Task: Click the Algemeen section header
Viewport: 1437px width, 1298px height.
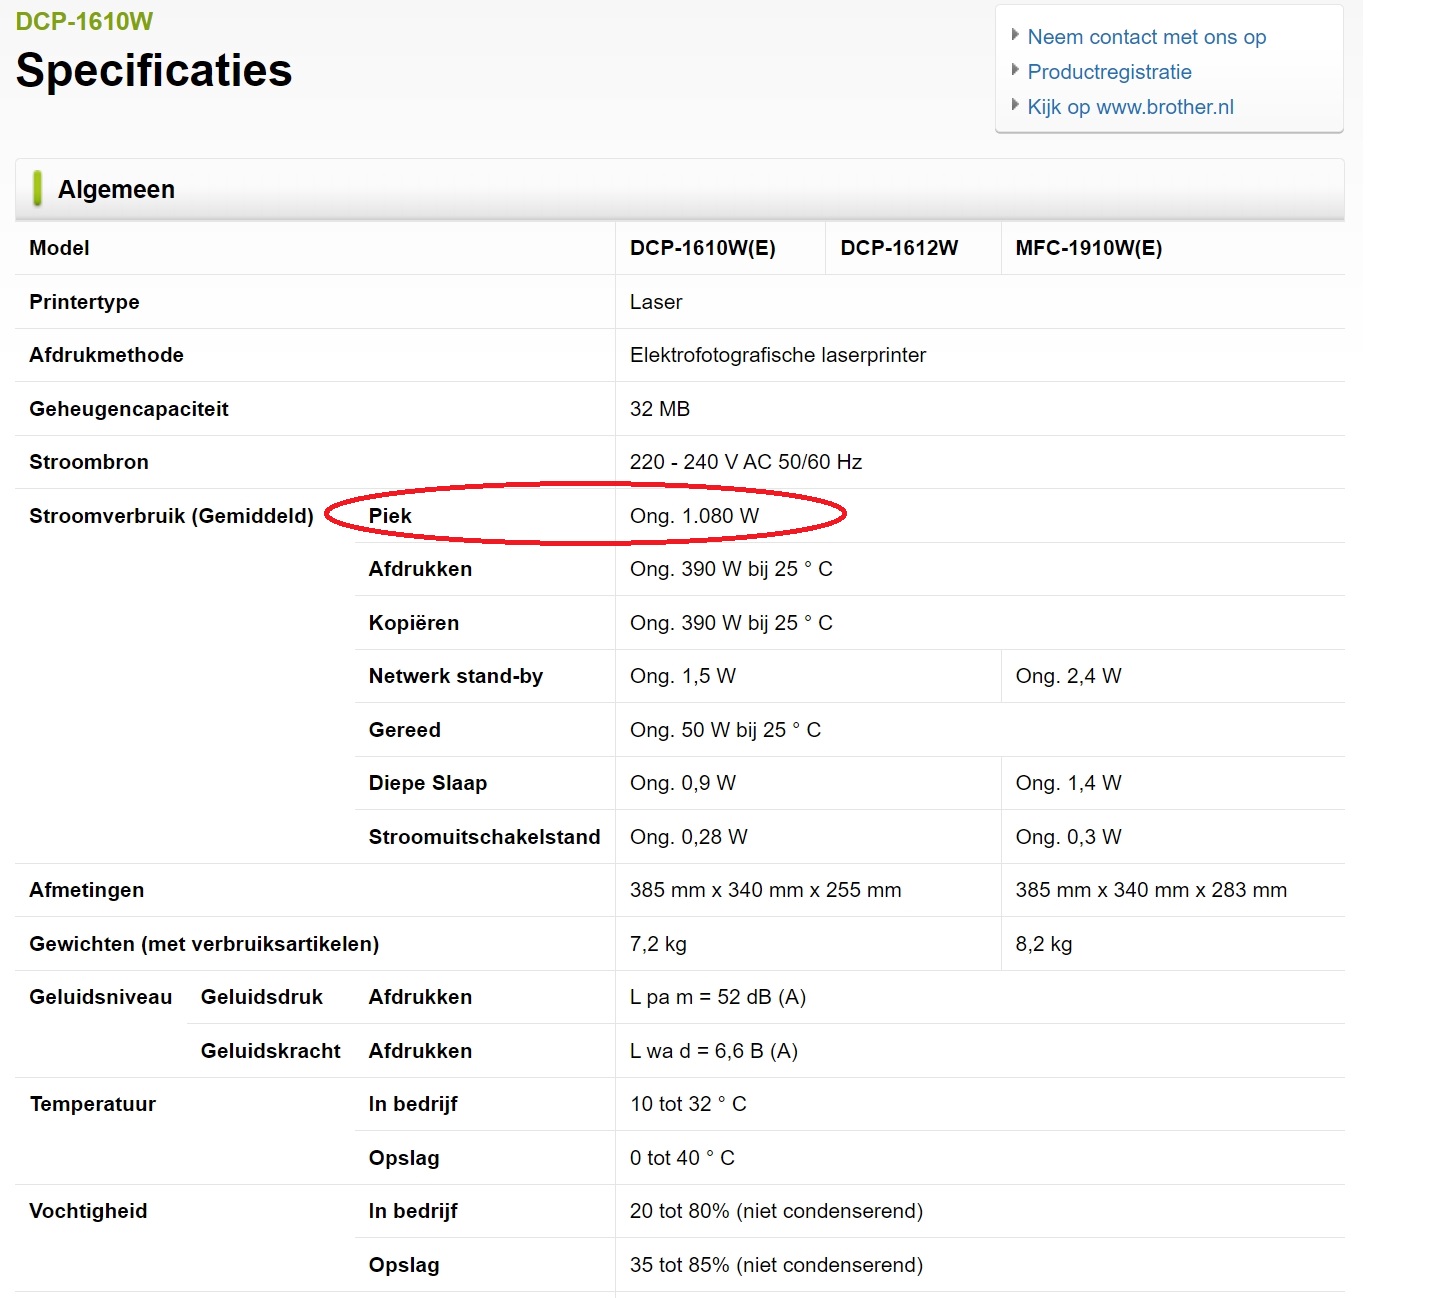Action: pos(116,189)
